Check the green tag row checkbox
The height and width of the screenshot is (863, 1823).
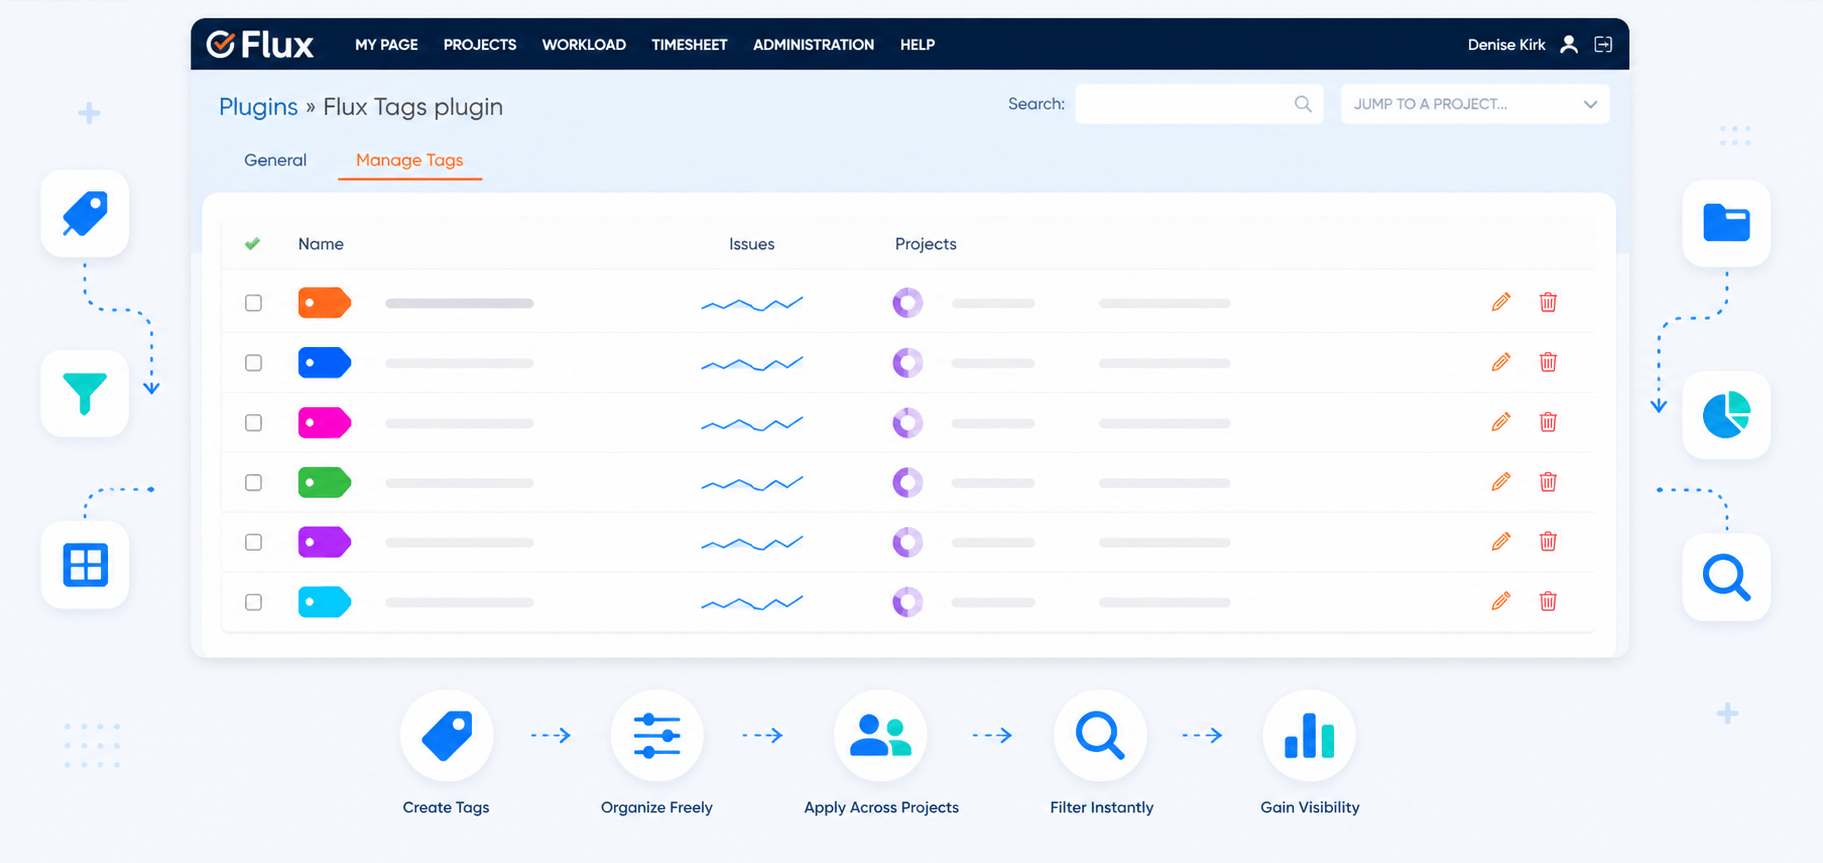tap(254, 483)
